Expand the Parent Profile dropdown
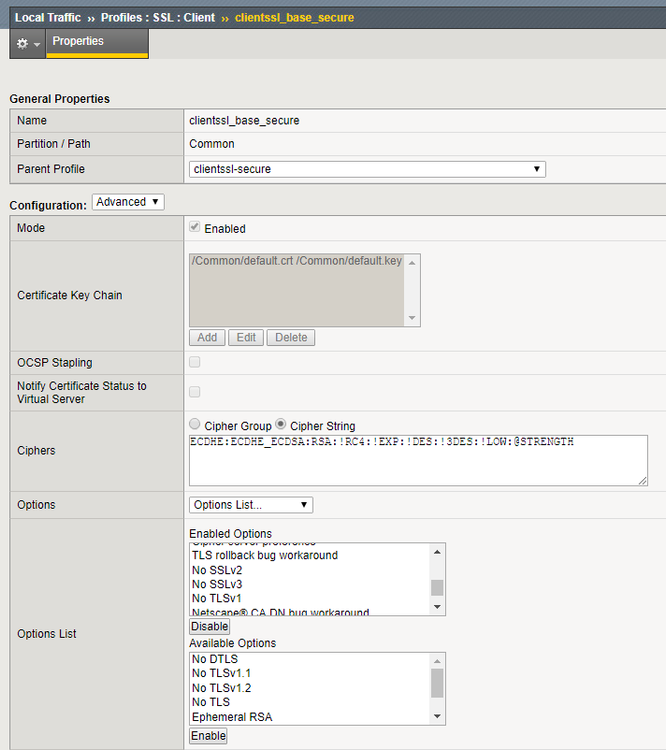 366,169
